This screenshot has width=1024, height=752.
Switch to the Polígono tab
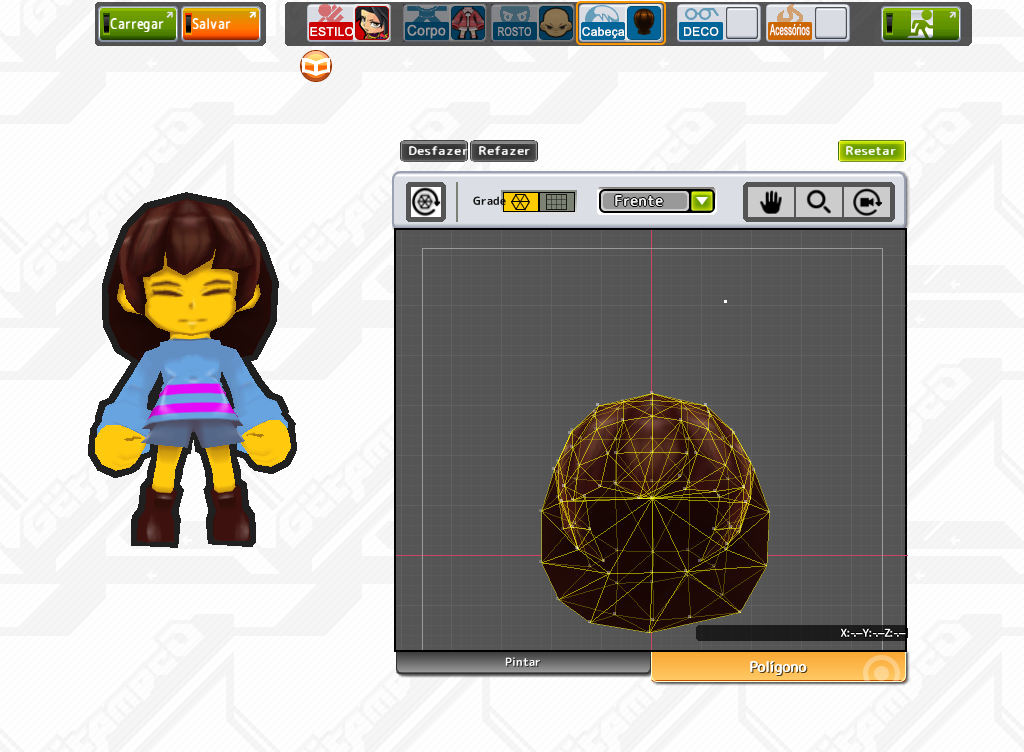click(778, 666)
